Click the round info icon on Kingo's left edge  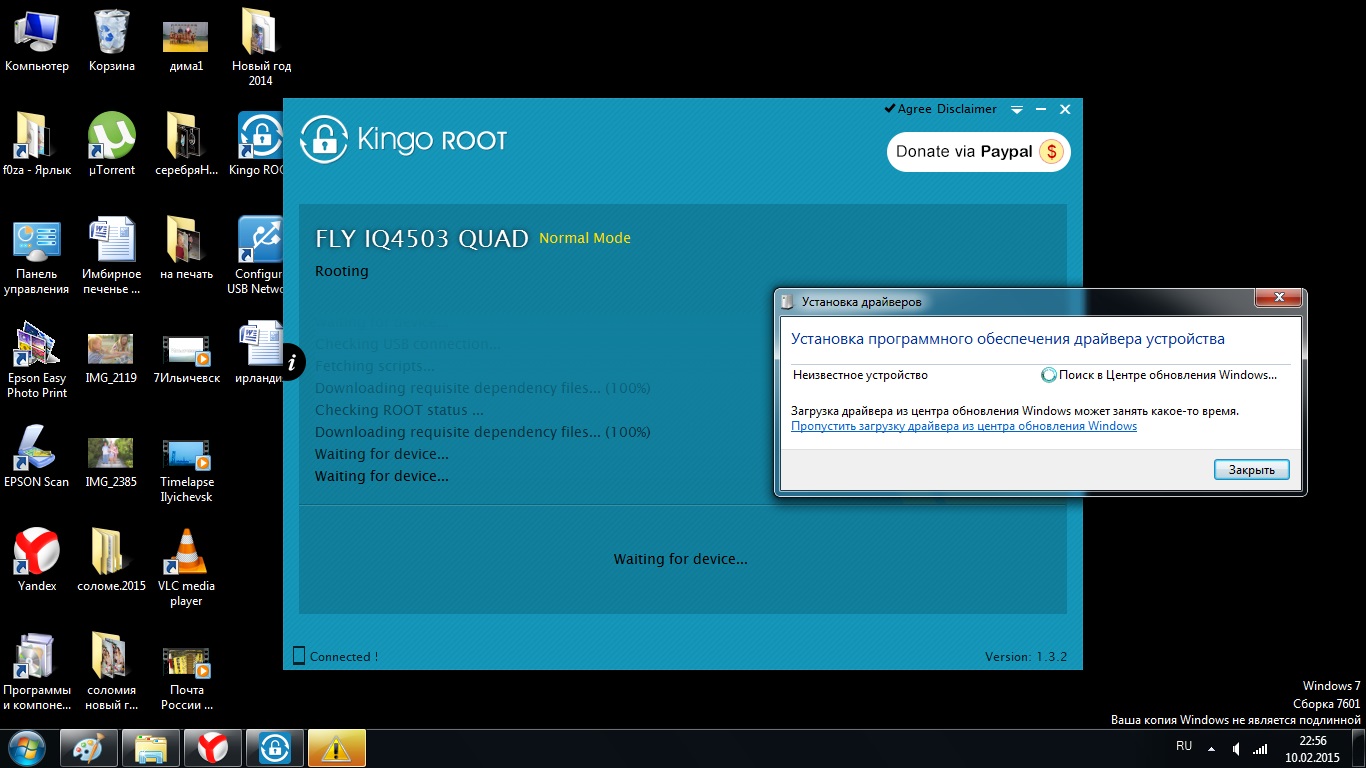click(x=292, y=362)
